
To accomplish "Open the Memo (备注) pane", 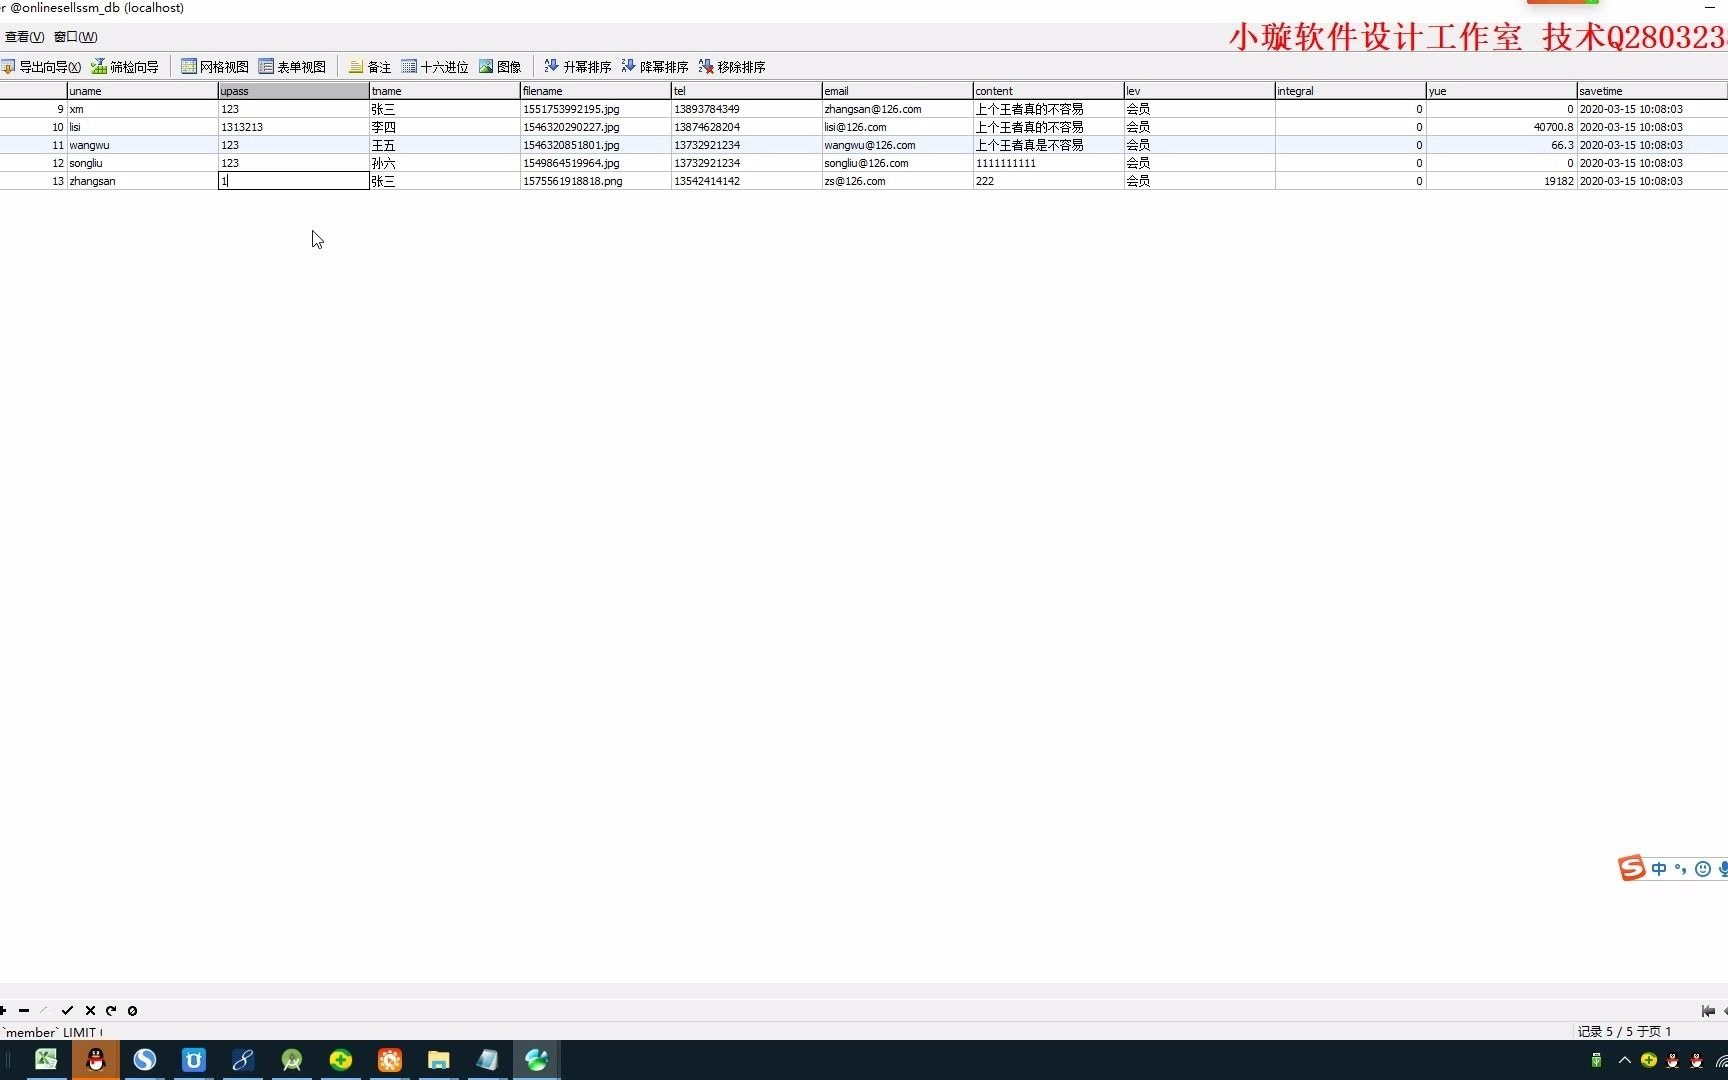I will tap(370, 67).
